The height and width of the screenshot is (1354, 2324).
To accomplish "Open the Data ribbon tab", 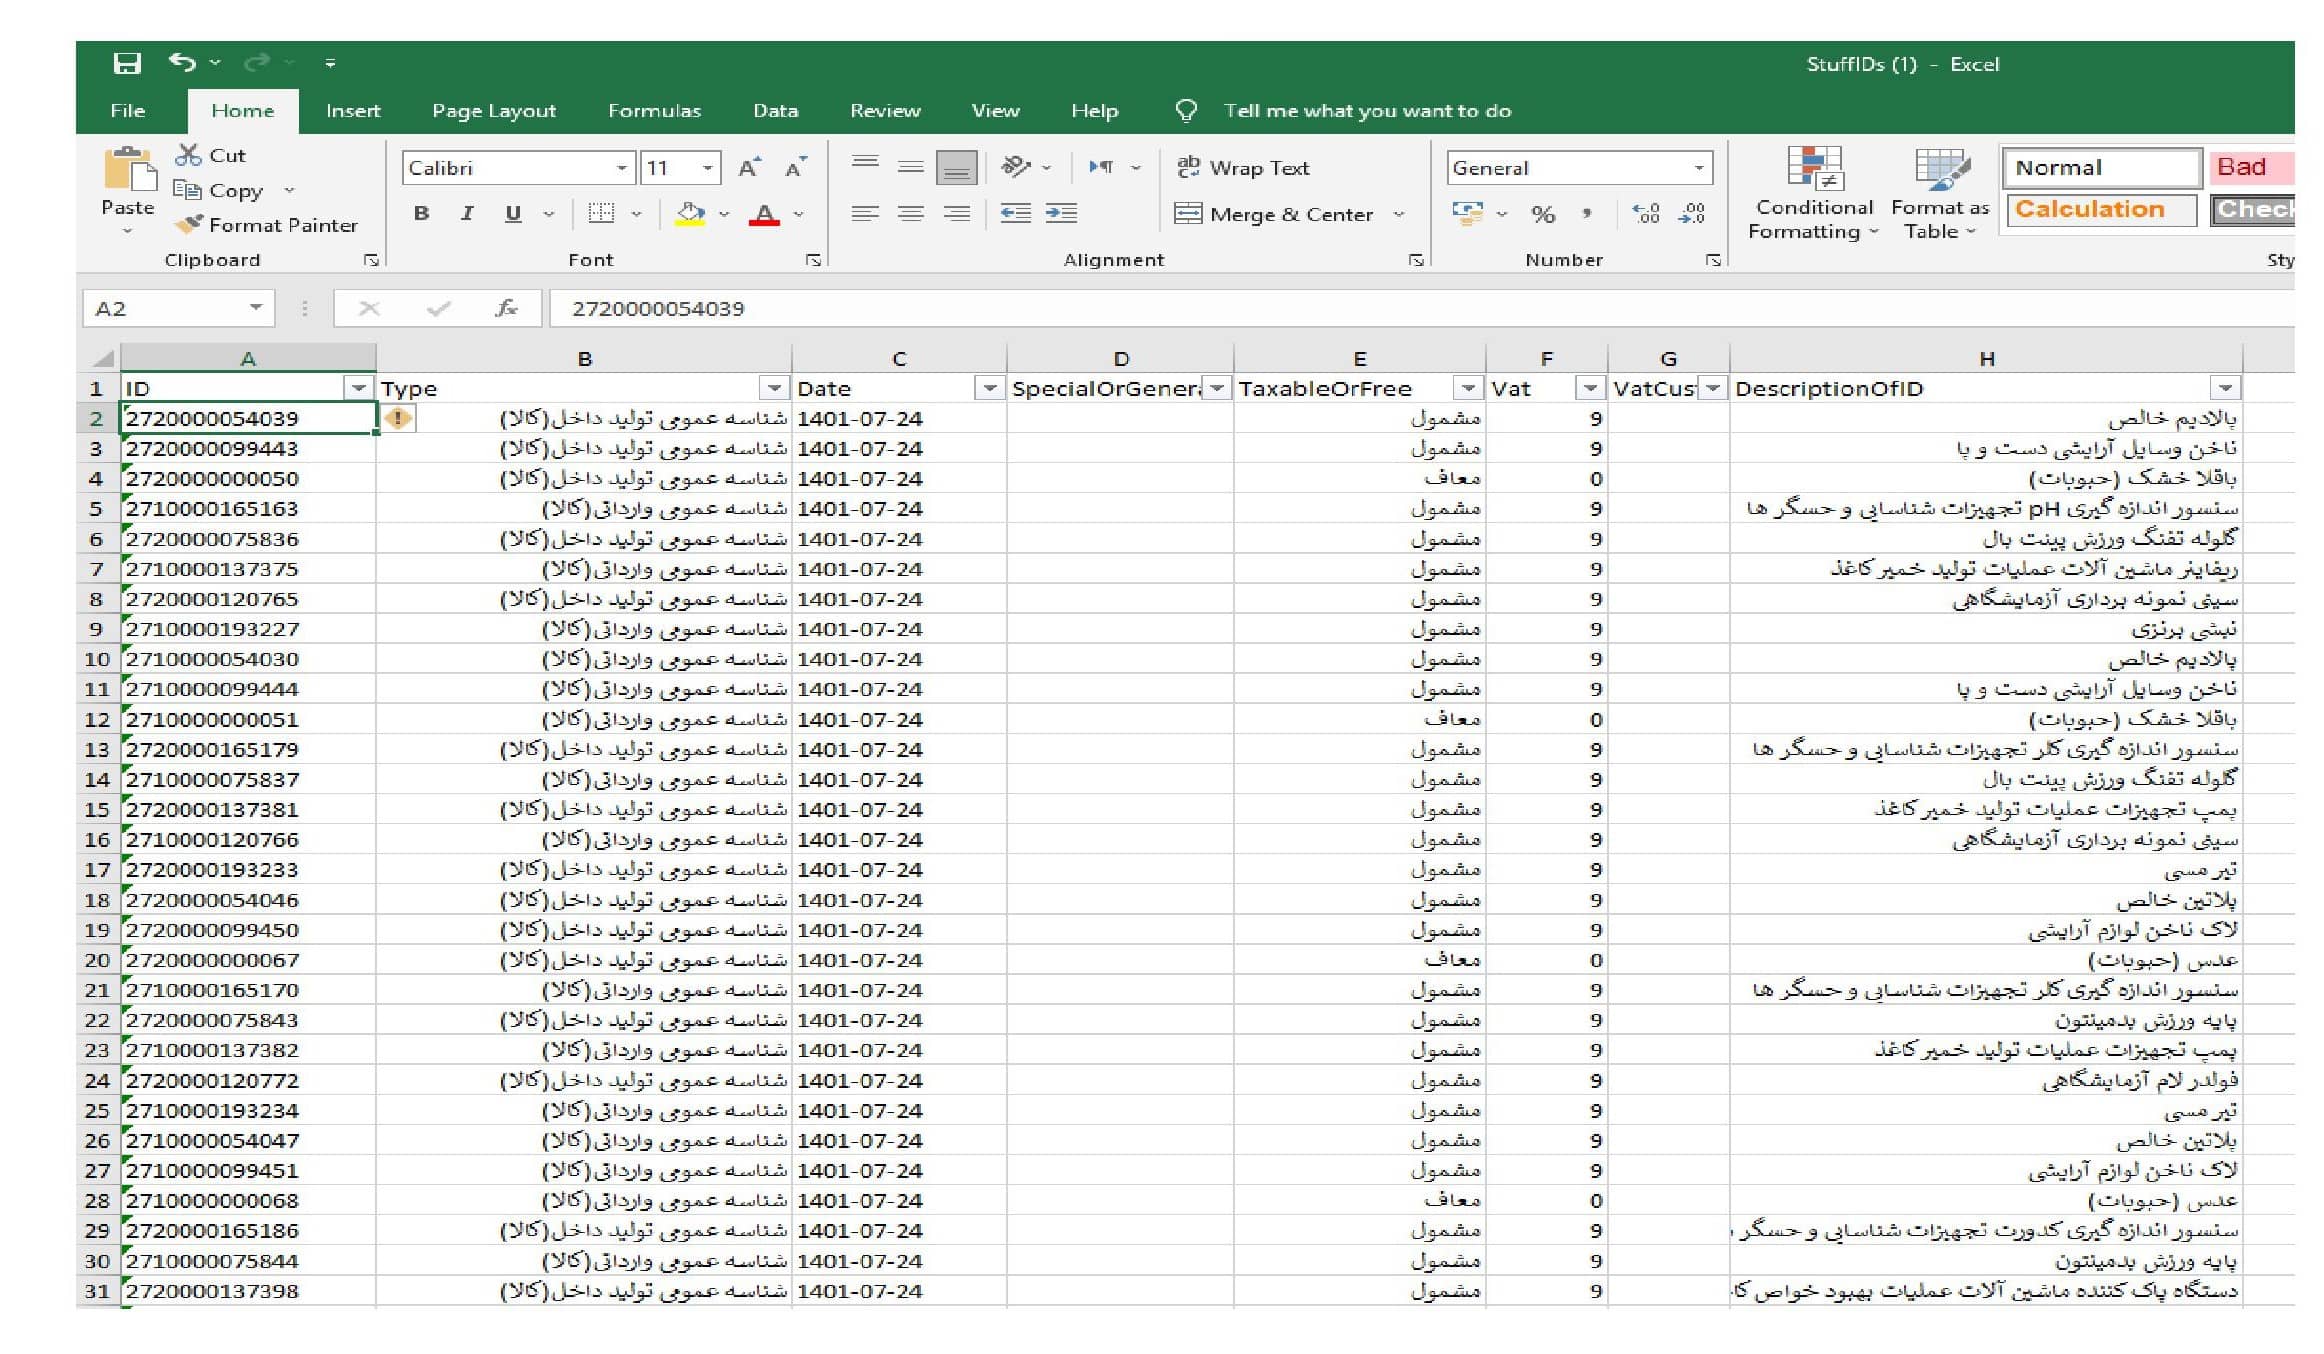I will coord(775,111).
